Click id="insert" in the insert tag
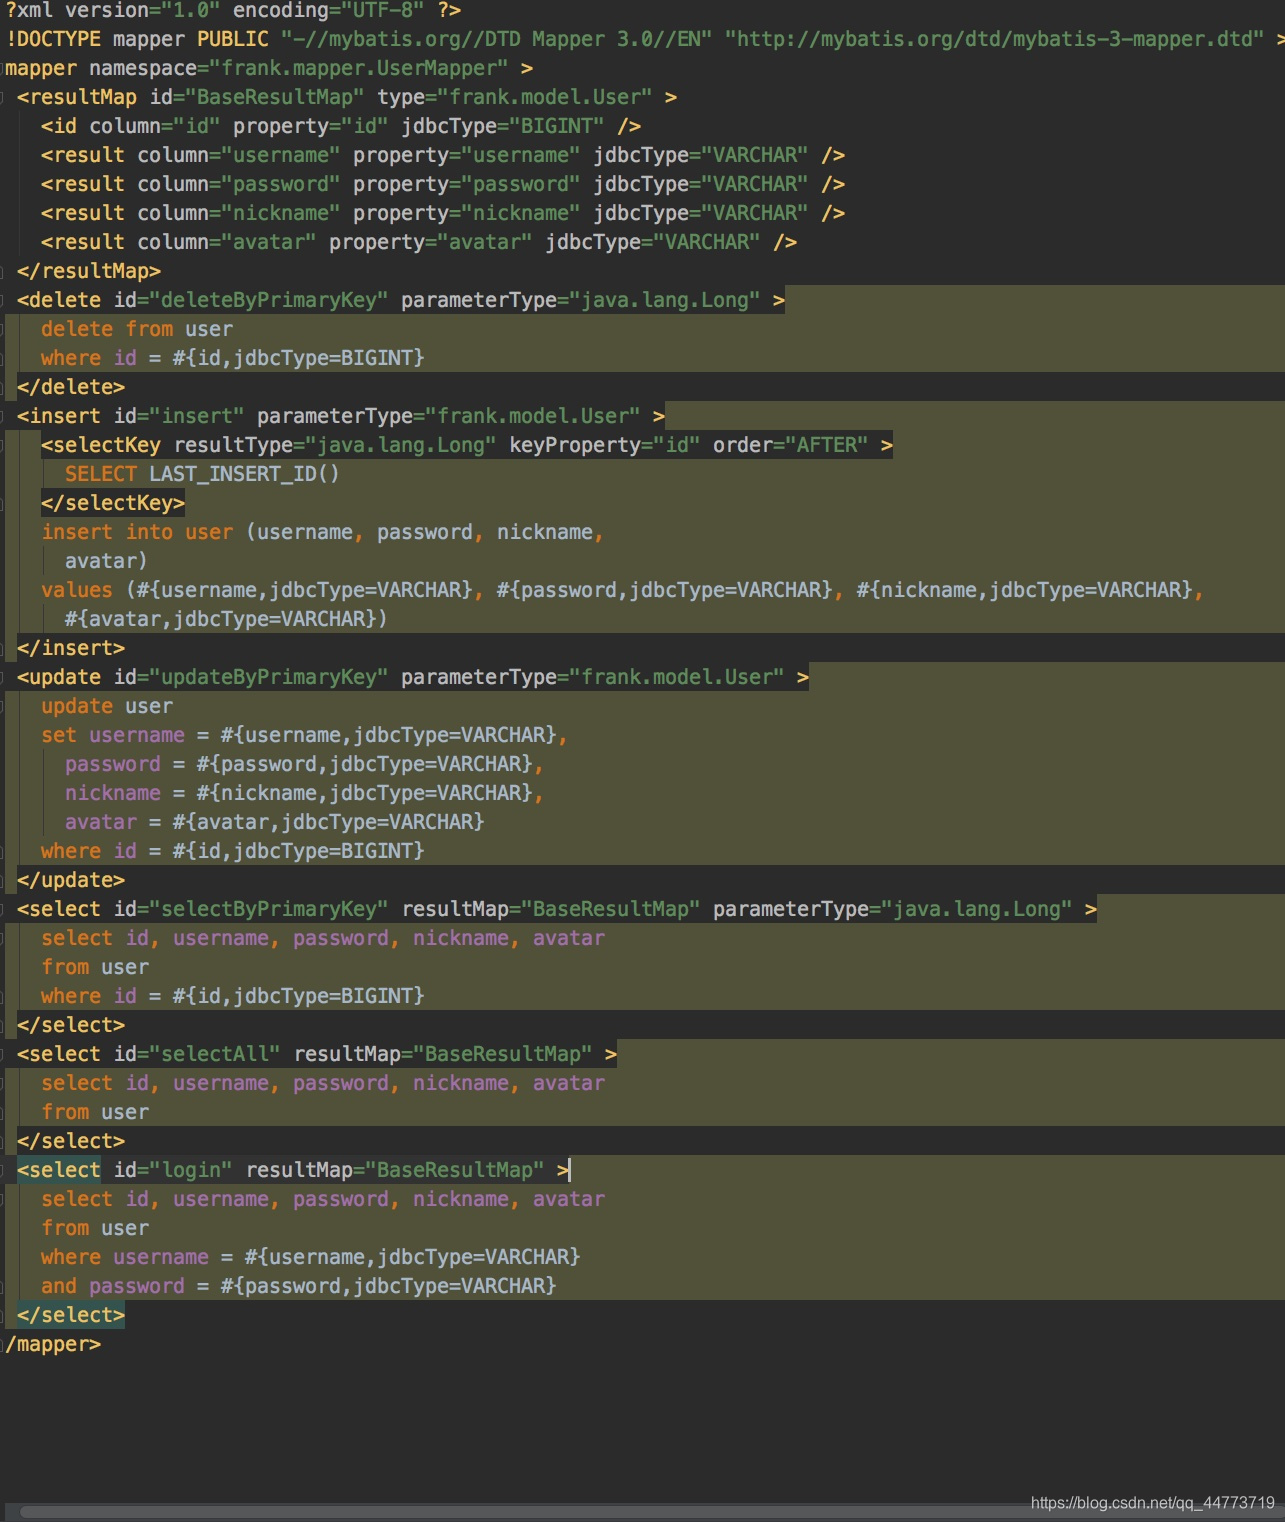Image resolution: width=1285 pixels, height=1522 pixels. tap(179, 416)
